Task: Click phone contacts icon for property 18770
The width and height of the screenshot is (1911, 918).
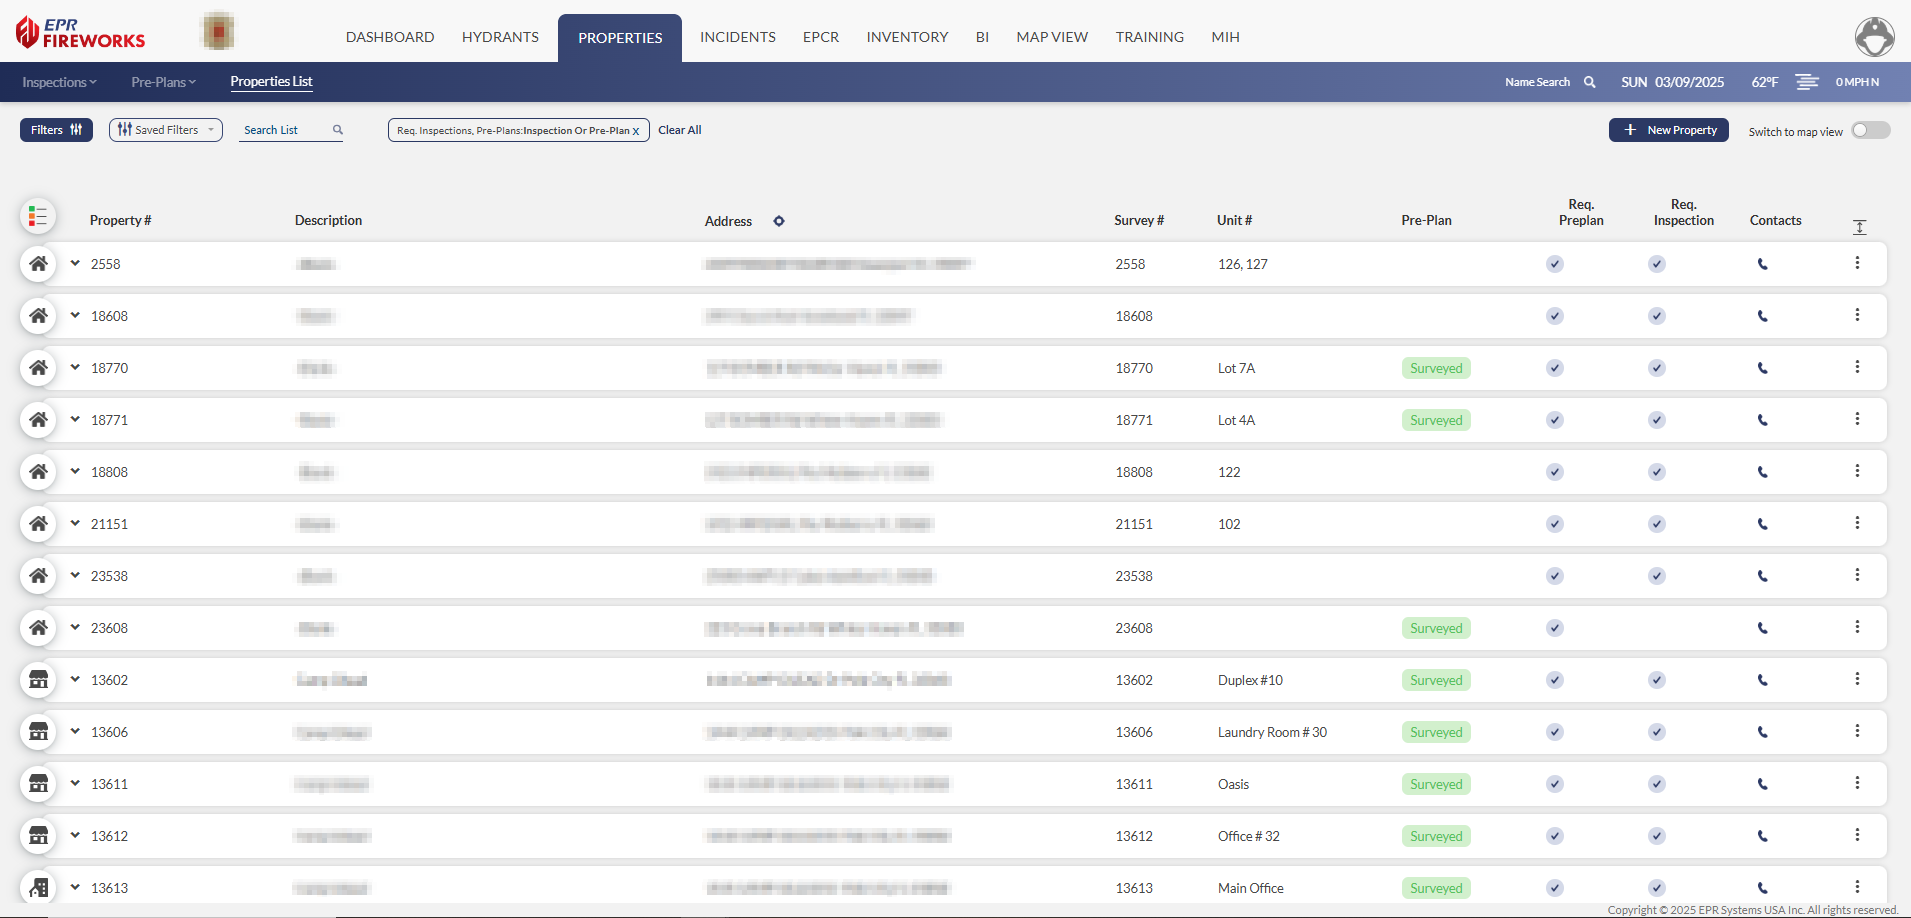Action: click(x=1762, y=368)
